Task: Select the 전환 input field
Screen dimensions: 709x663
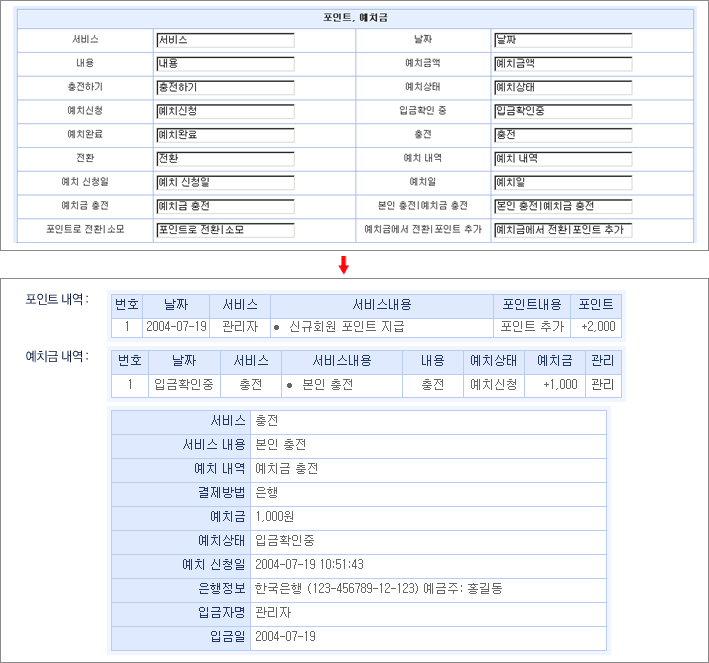Action: coord(225,159)
